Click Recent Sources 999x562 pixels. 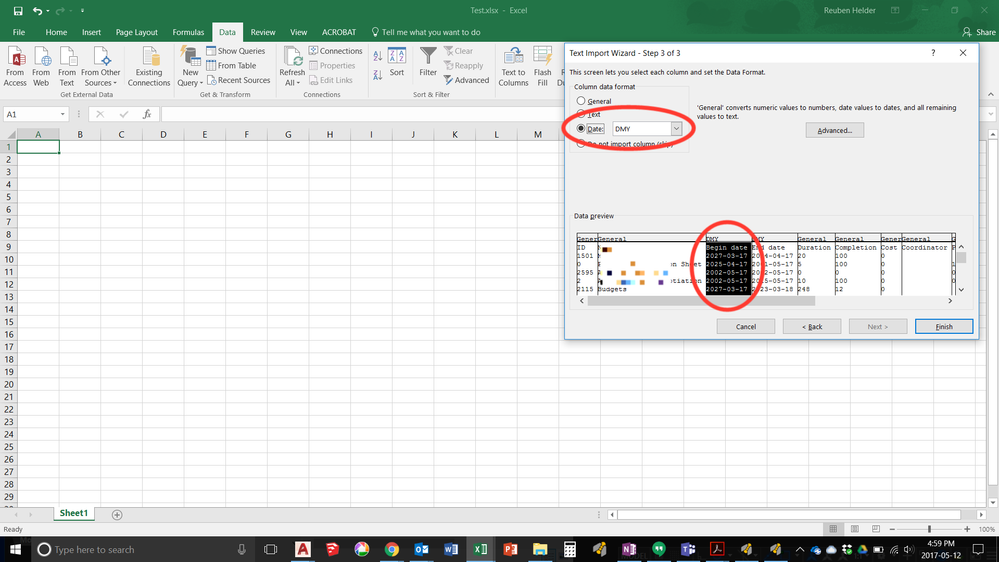[238, 80]
